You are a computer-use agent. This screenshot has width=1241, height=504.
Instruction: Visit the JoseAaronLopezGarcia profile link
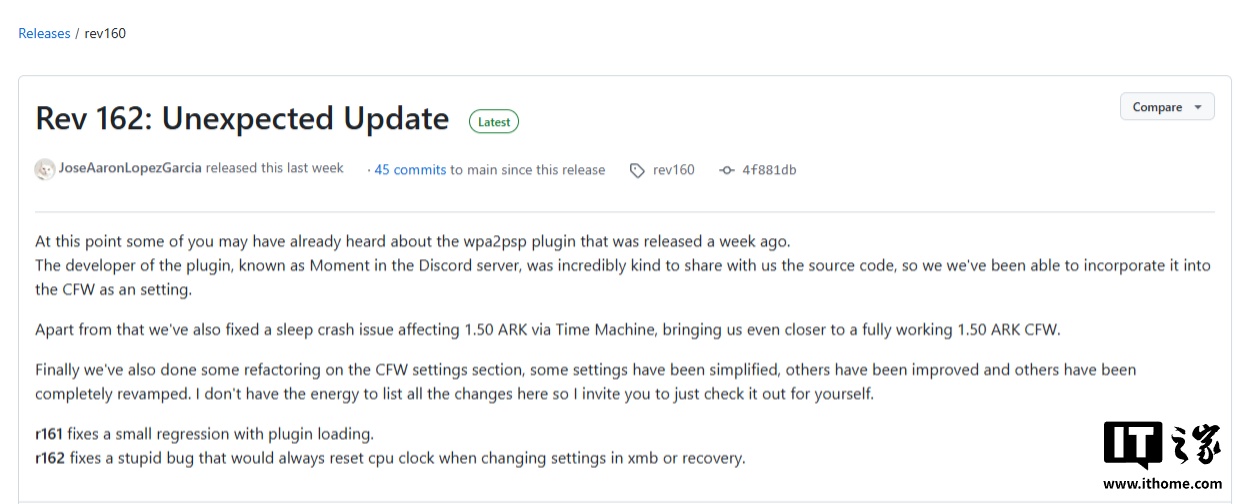130,168
